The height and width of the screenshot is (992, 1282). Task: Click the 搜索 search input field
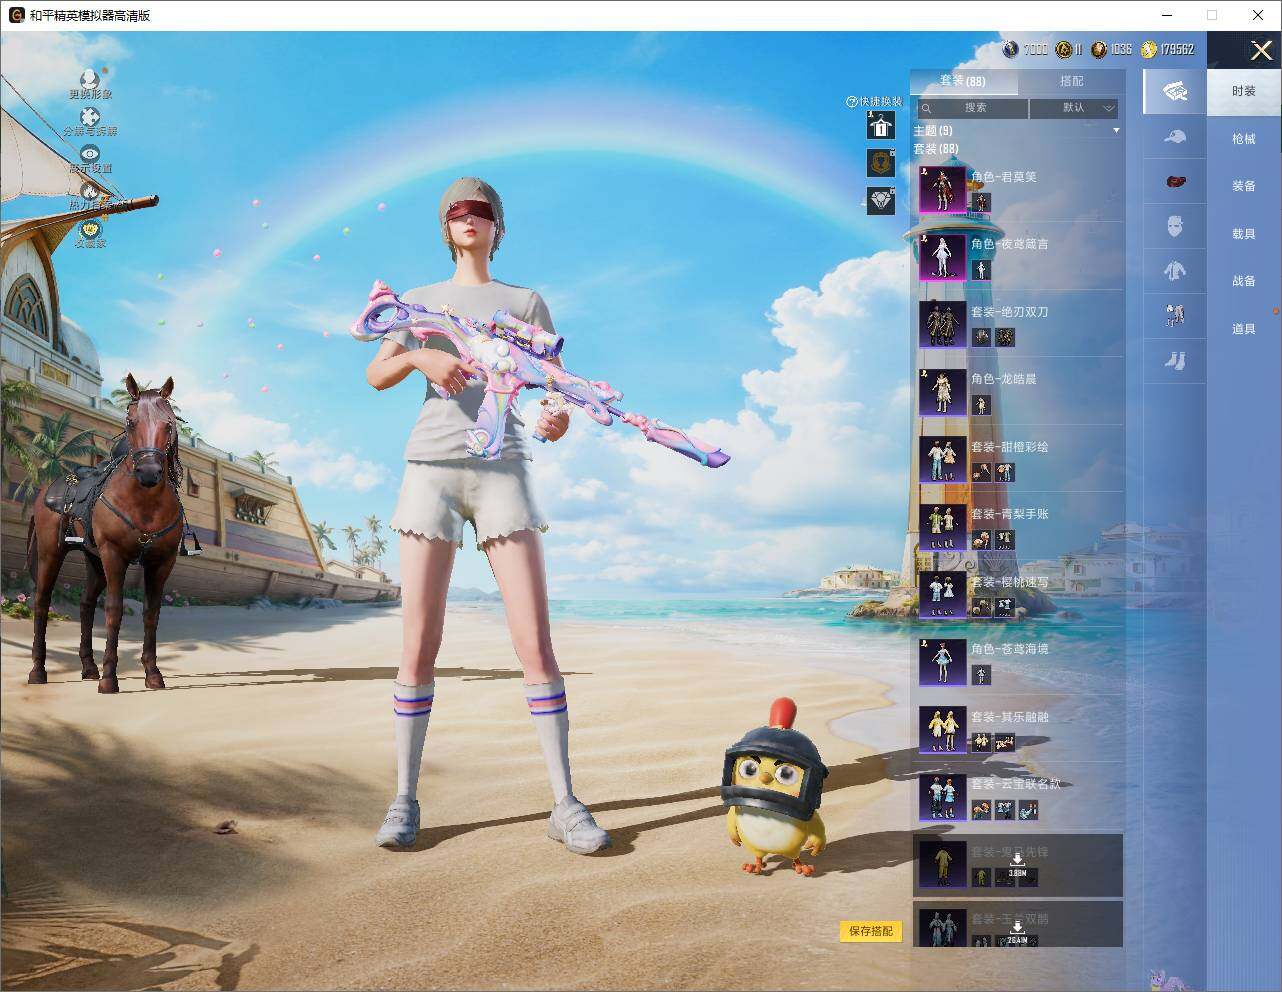pos(972,108)
